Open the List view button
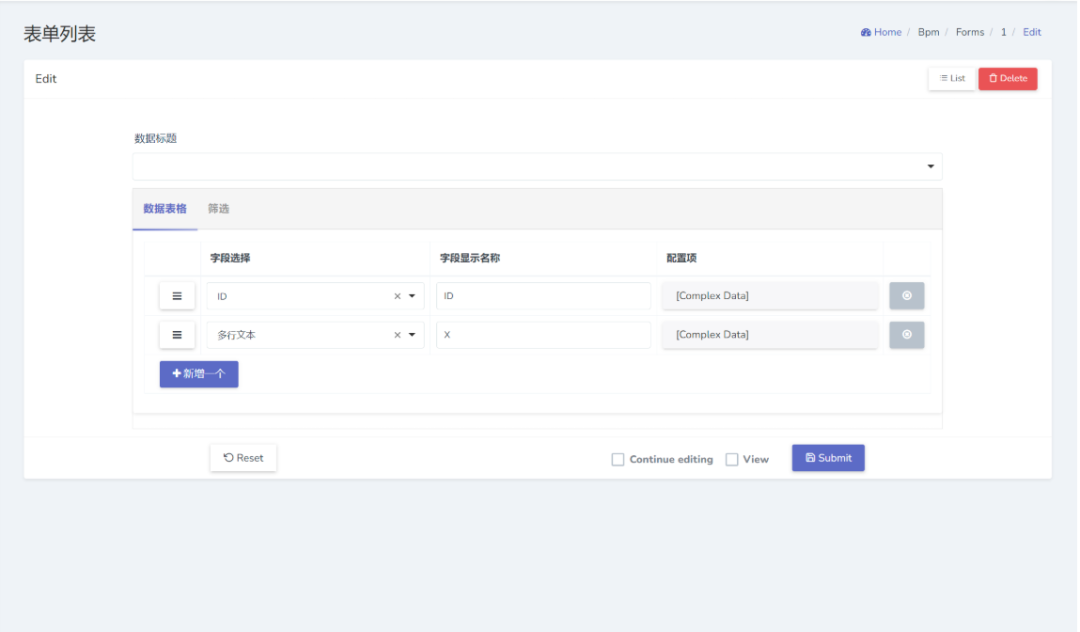Viewport: 1080px width, 632px height. pyautogui.click(x=953, y=78)
